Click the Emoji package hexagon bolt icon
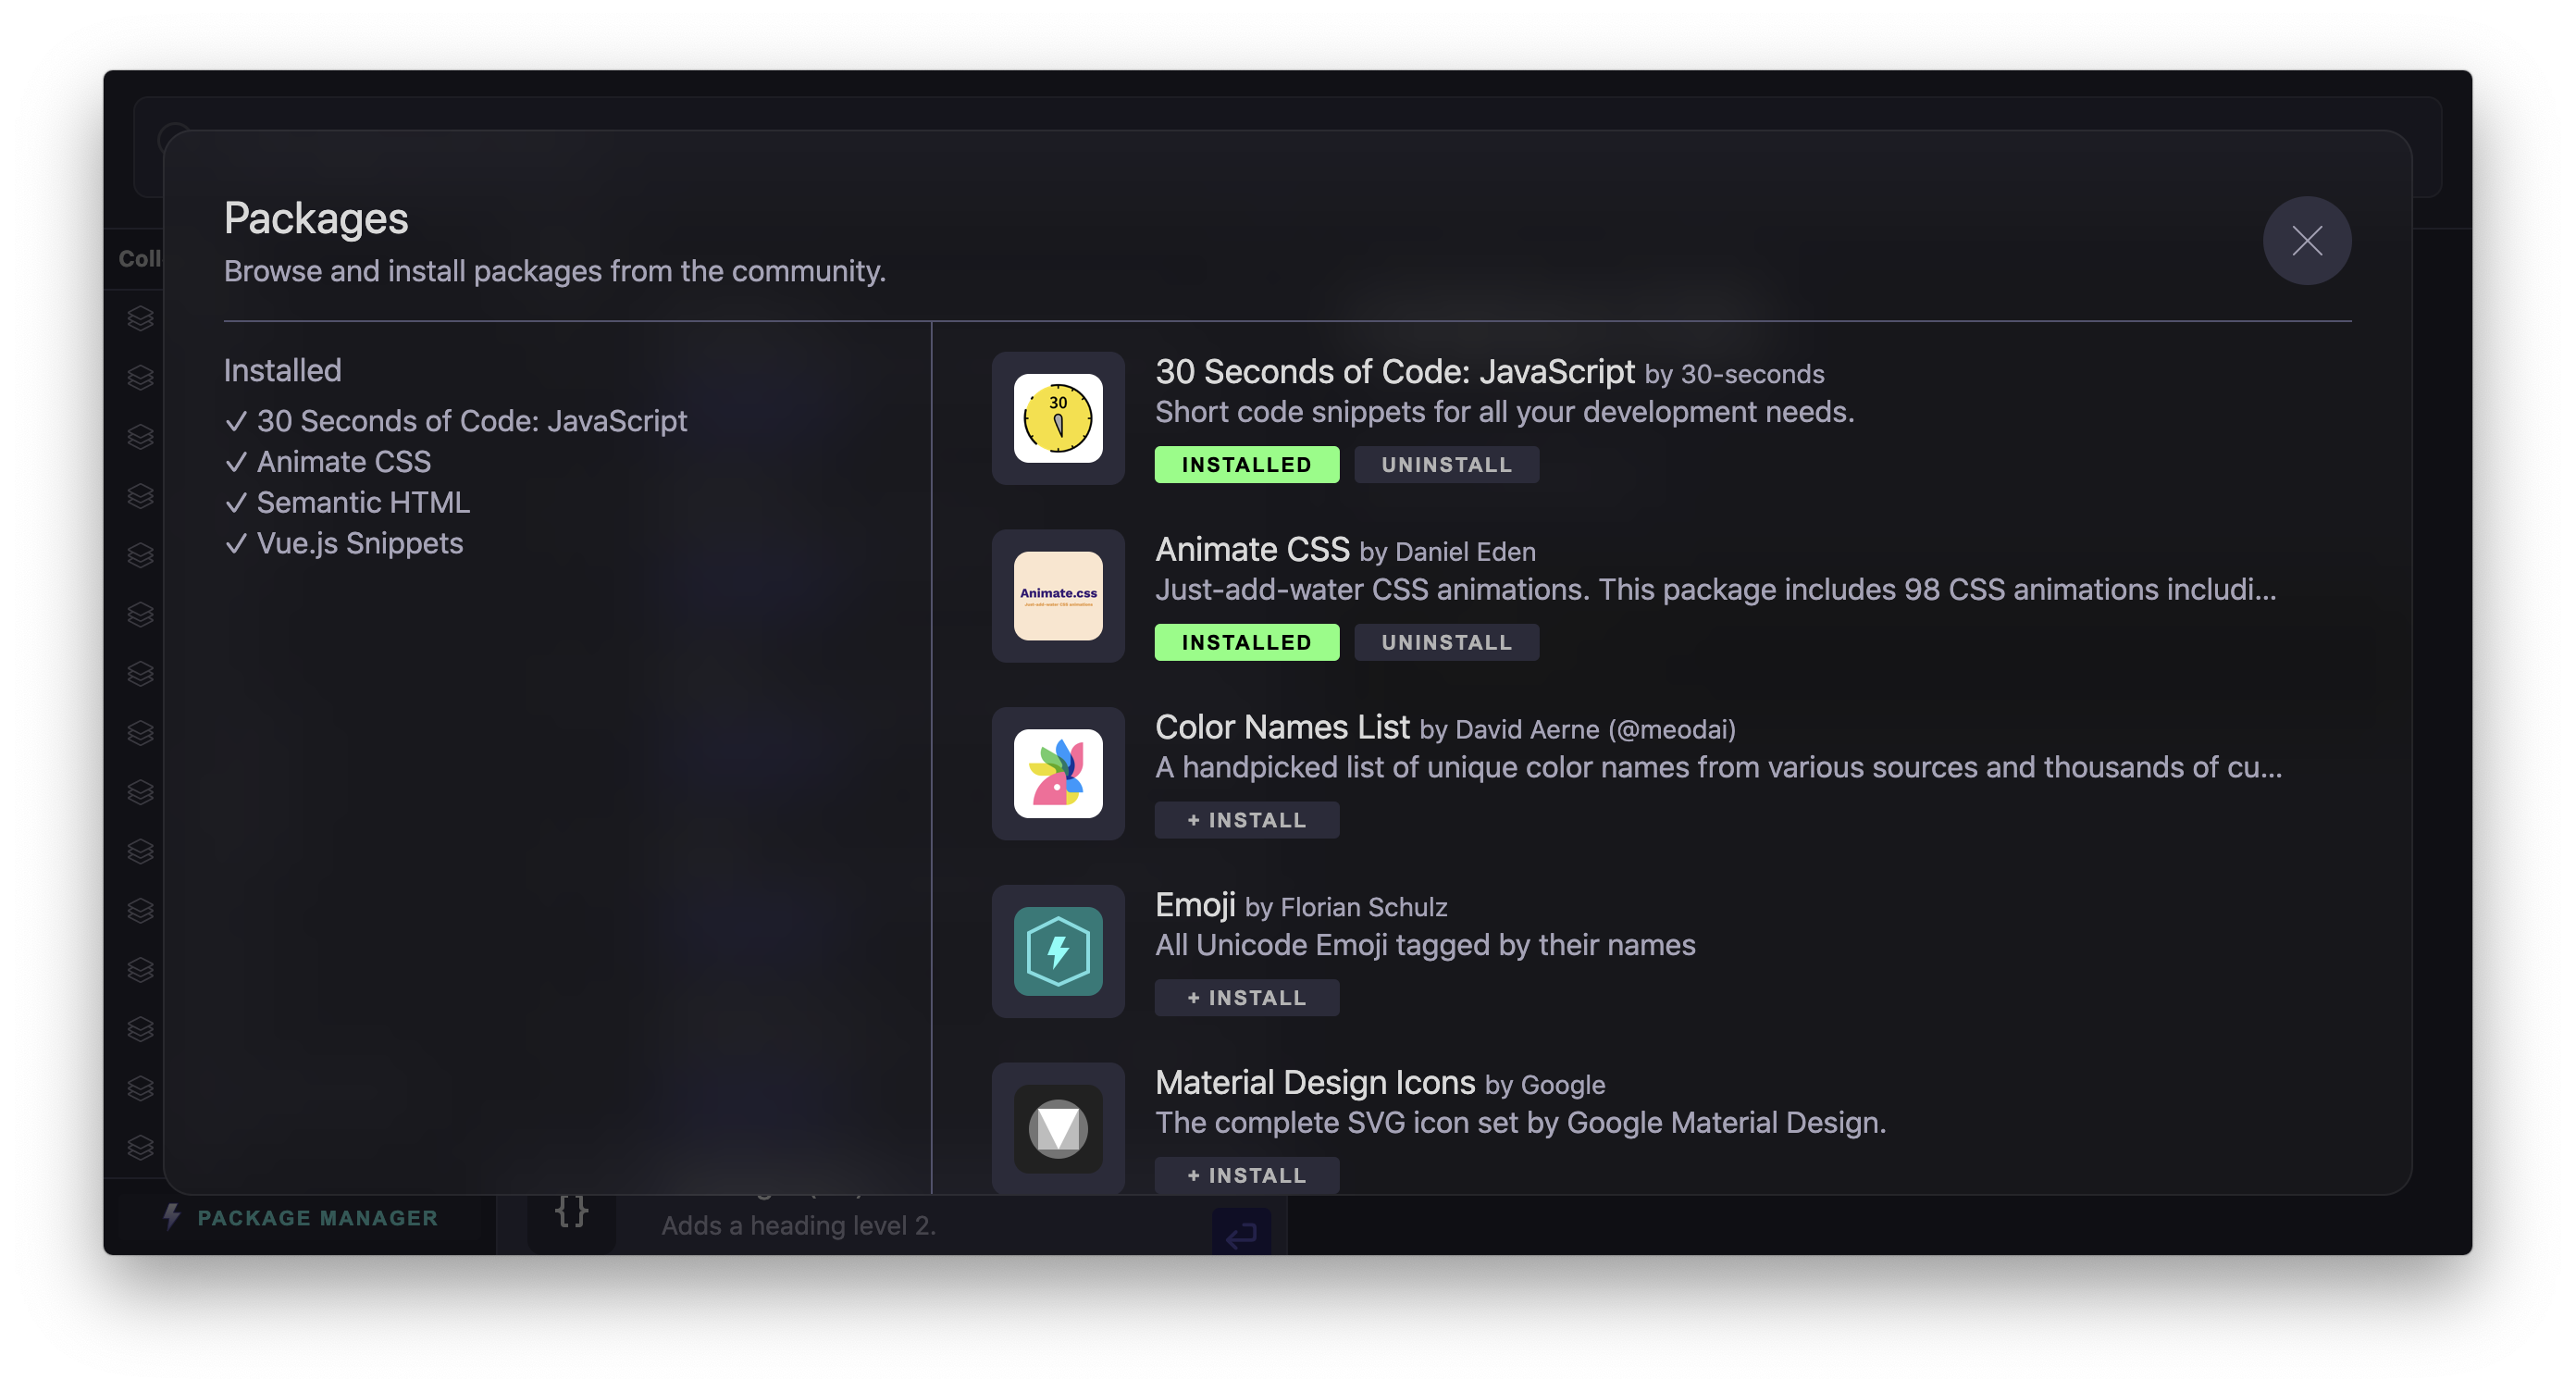 (x=1058, y=951)
